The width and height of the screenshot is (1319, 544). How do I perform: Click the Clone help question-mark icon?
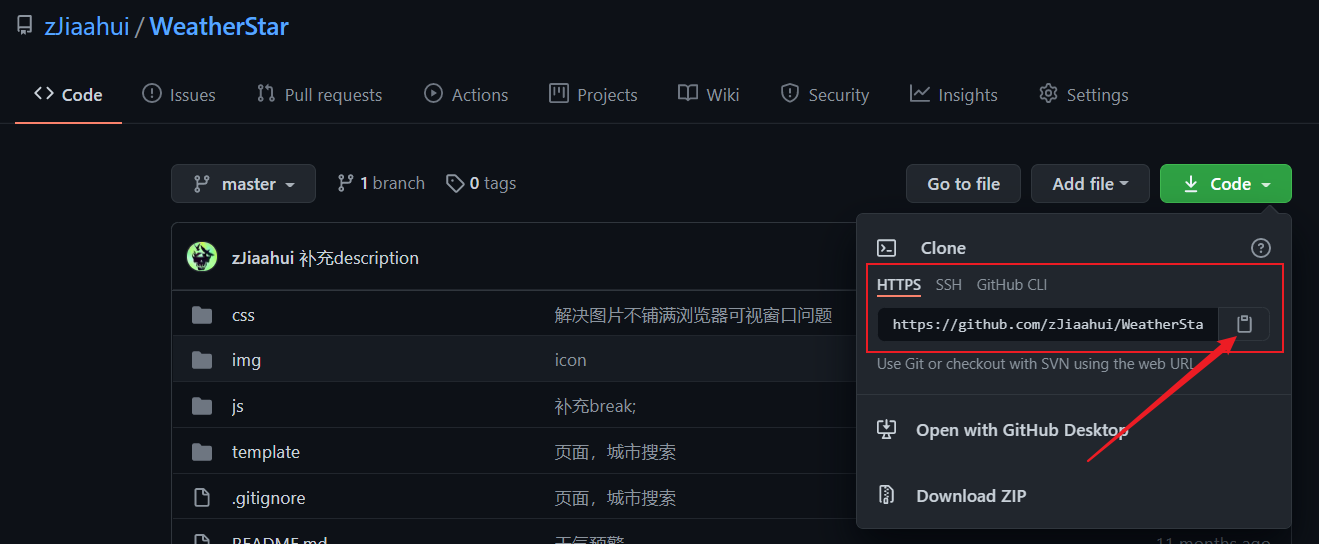pyautogui.click(x=1261, y=248)
